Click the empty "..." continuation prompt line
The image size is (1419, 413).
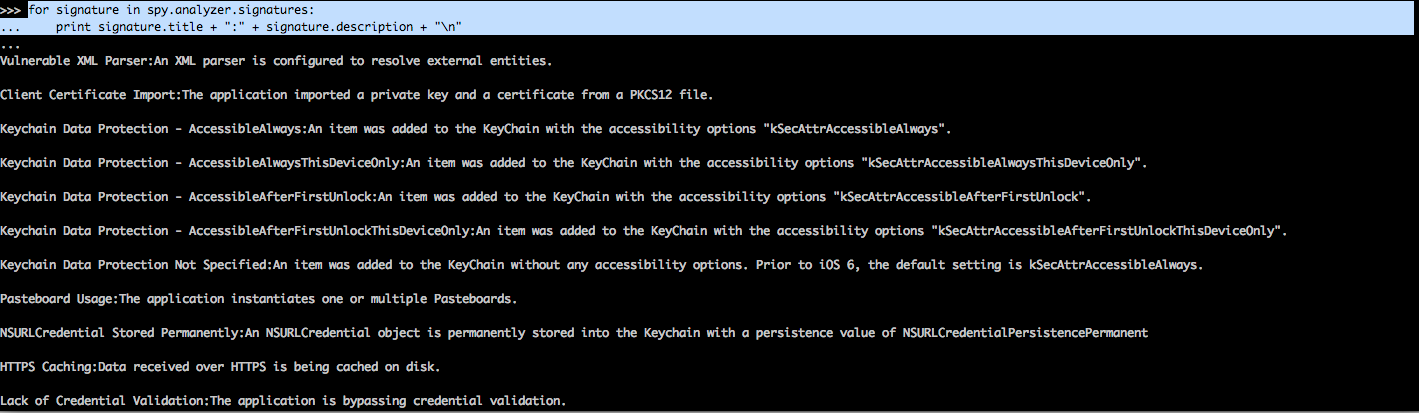10,44
